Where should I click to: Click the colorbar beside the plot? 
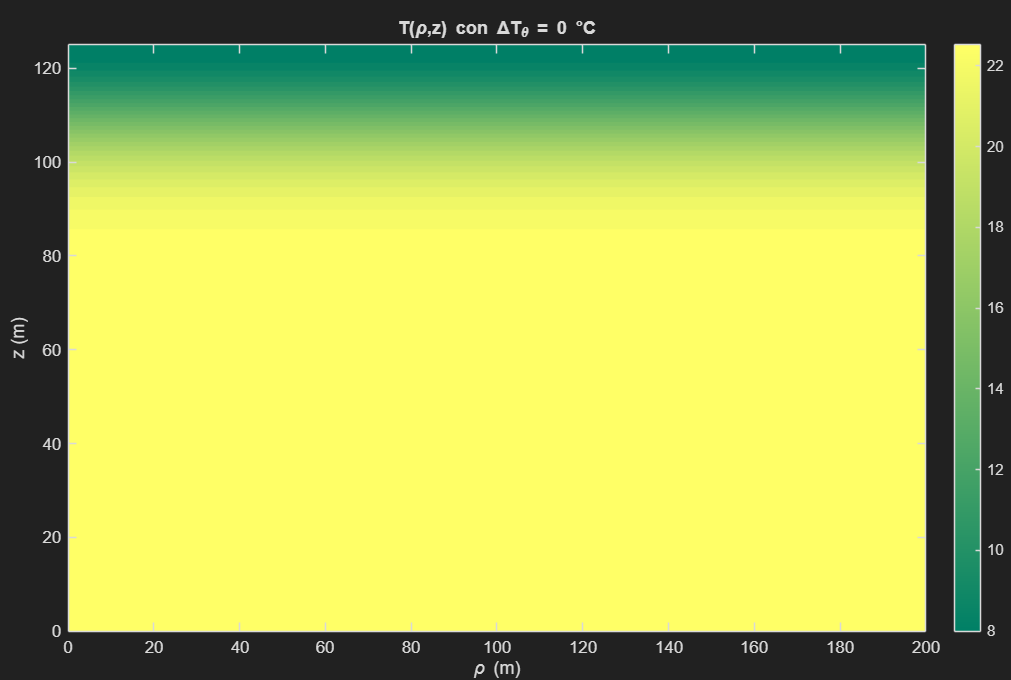coord(966,338)
